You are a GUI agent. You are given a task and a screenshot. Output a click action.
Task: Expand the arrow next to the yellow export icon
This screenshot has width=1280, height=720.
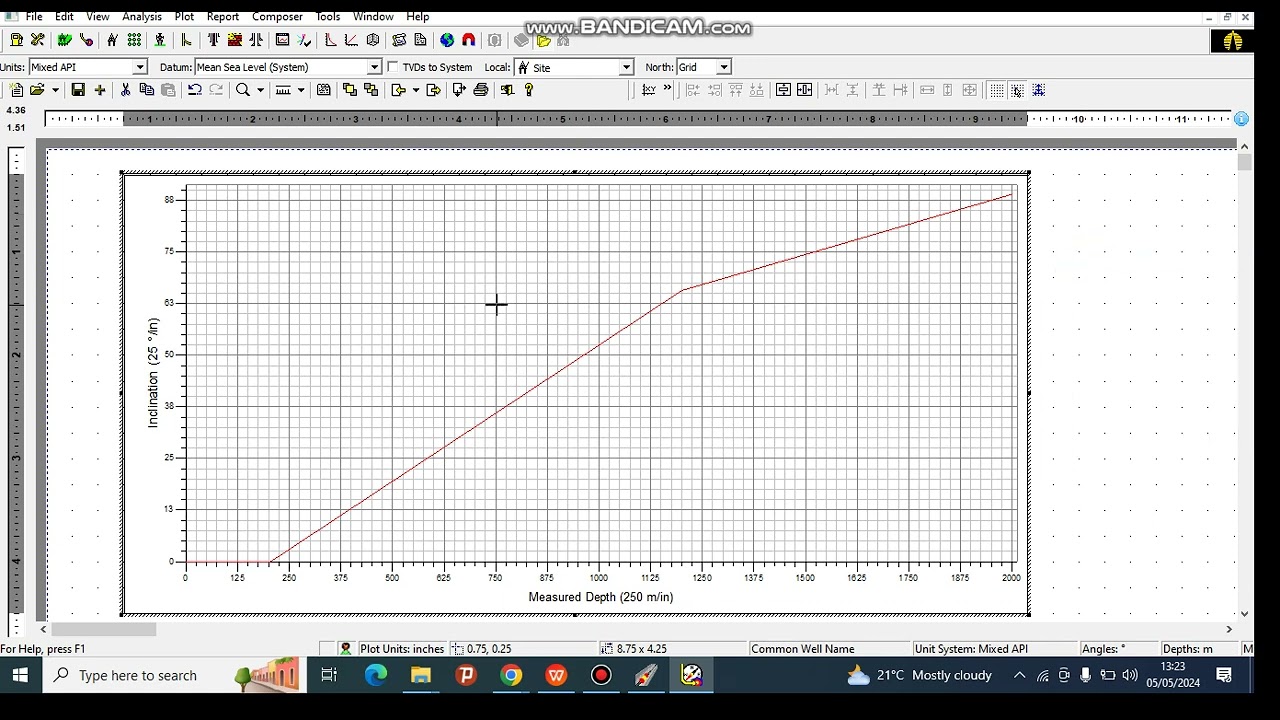[x=416, y=90]
